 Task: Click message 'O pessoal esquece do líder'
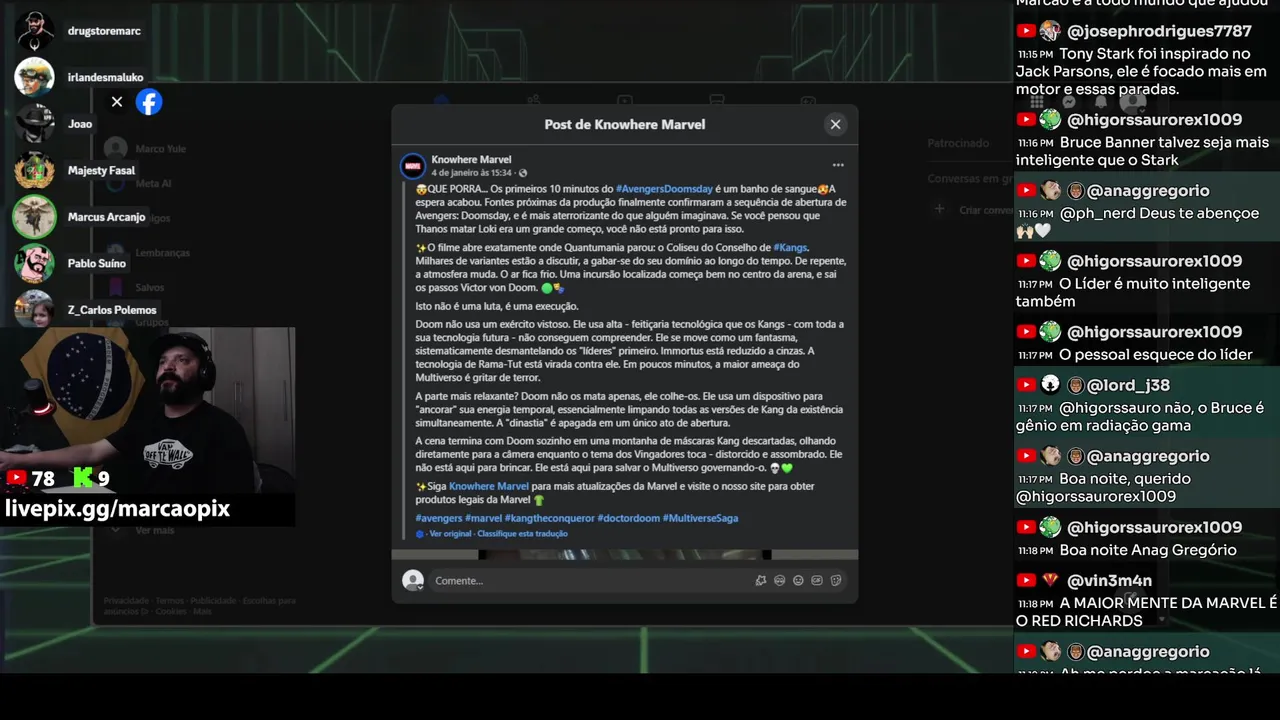coord(1155,354)
